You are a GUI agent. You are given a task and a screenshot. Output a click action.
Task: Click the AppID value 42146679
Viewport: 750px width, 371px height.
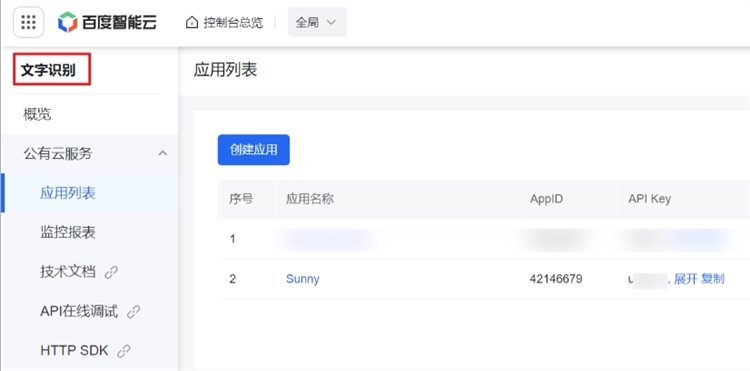pyautogui.click(x=556, y=279)
